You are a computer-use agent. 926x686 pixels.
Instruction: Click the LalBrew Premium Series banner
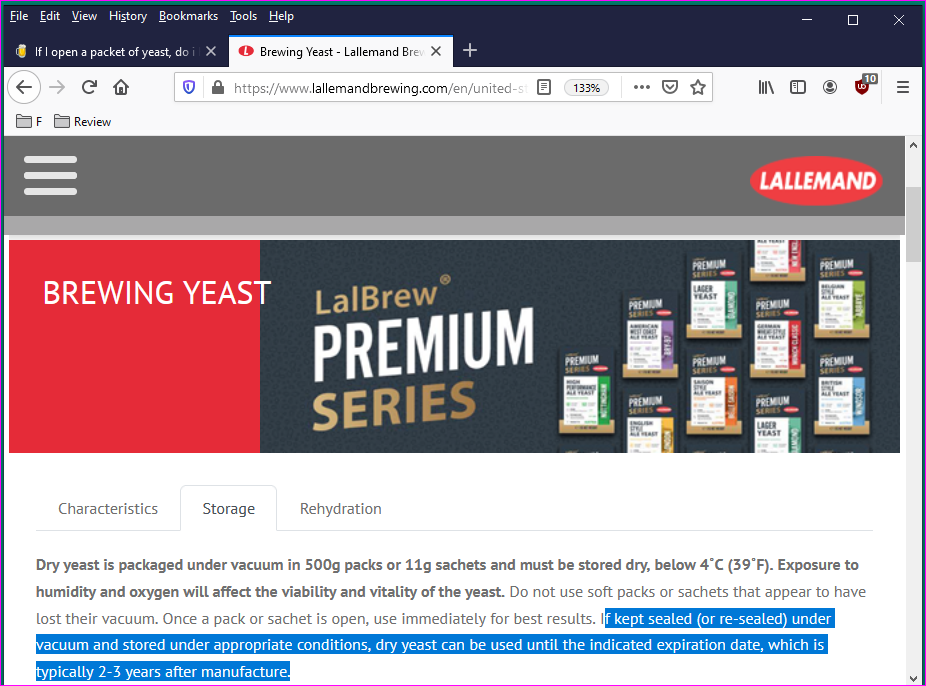pos(579,347)
